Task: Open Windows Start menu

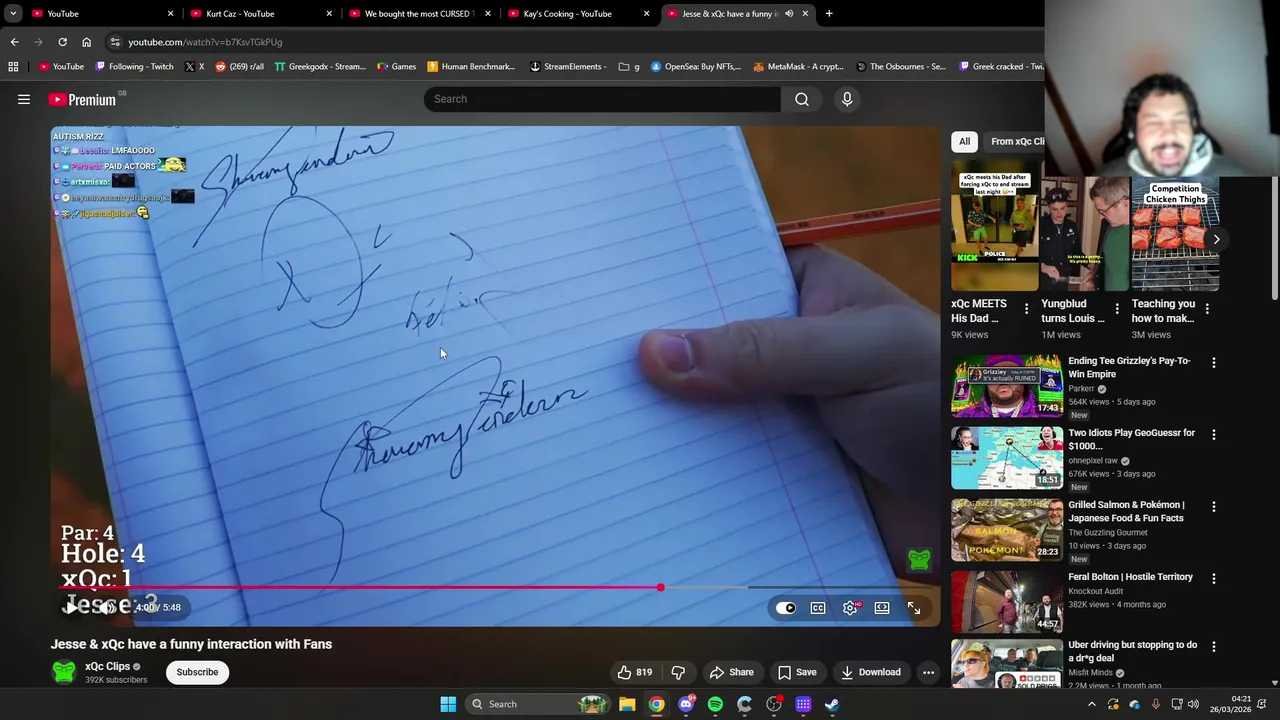Action: coord(448,704)
